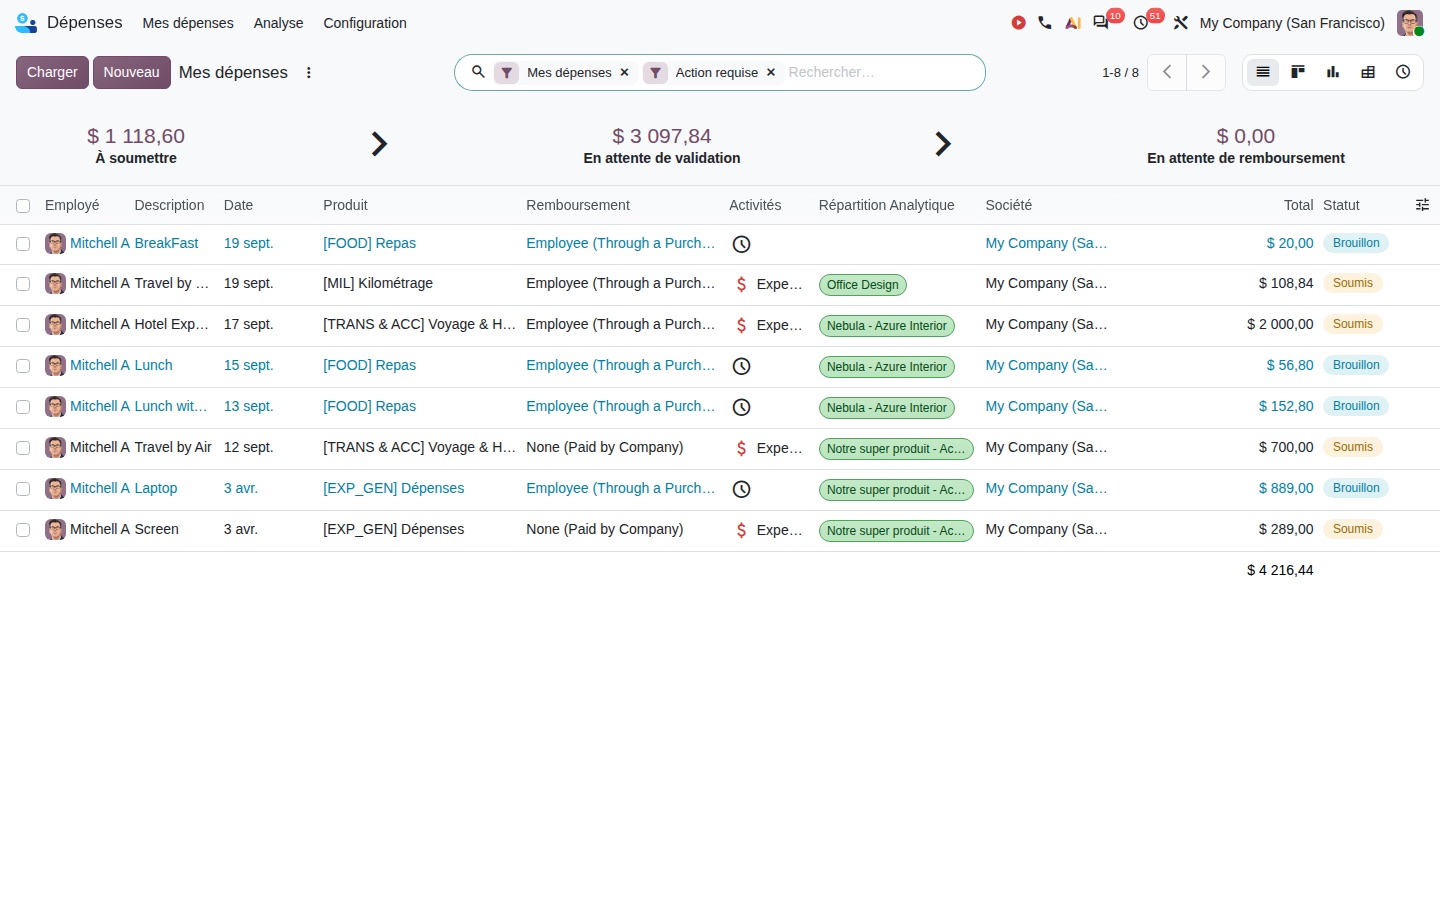Go to the next page of records
1440x900 pixels.
coord(1206,72)
